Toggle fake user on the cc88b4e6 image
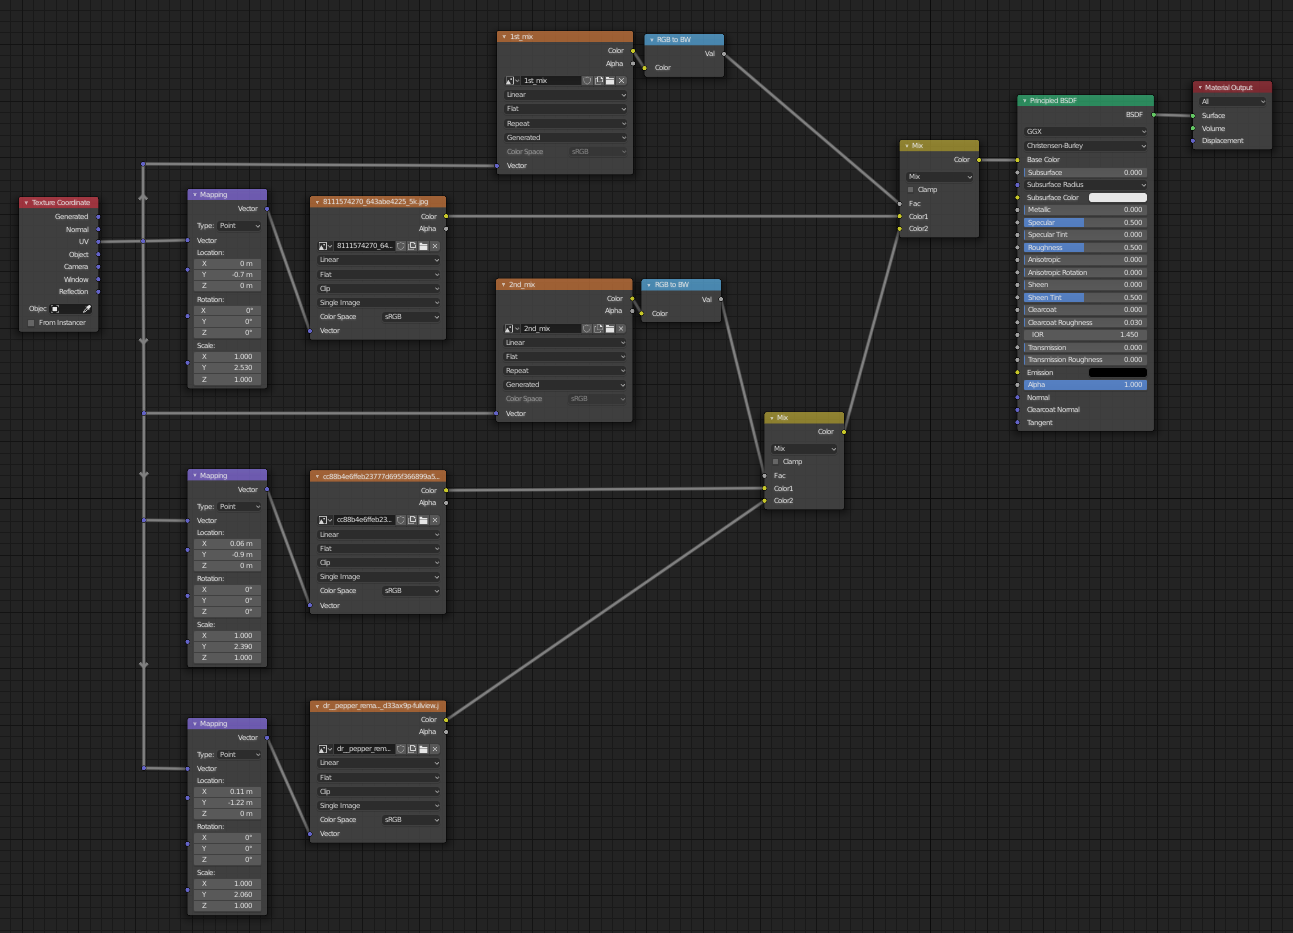 401,520
